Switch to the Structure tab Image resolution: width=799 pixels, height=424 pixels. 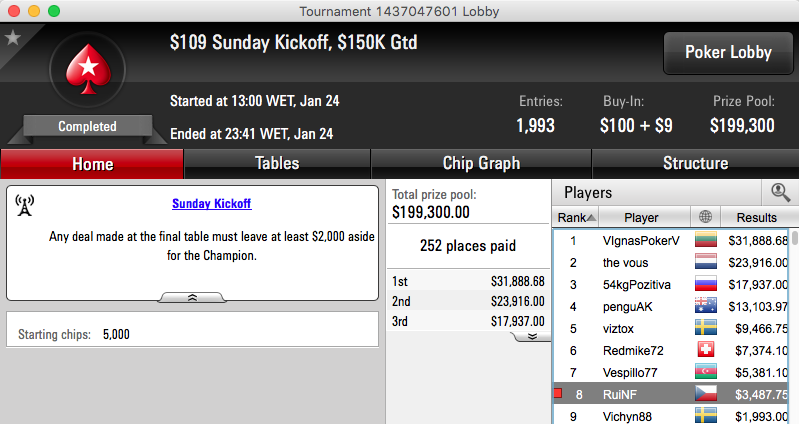point(696,164)
